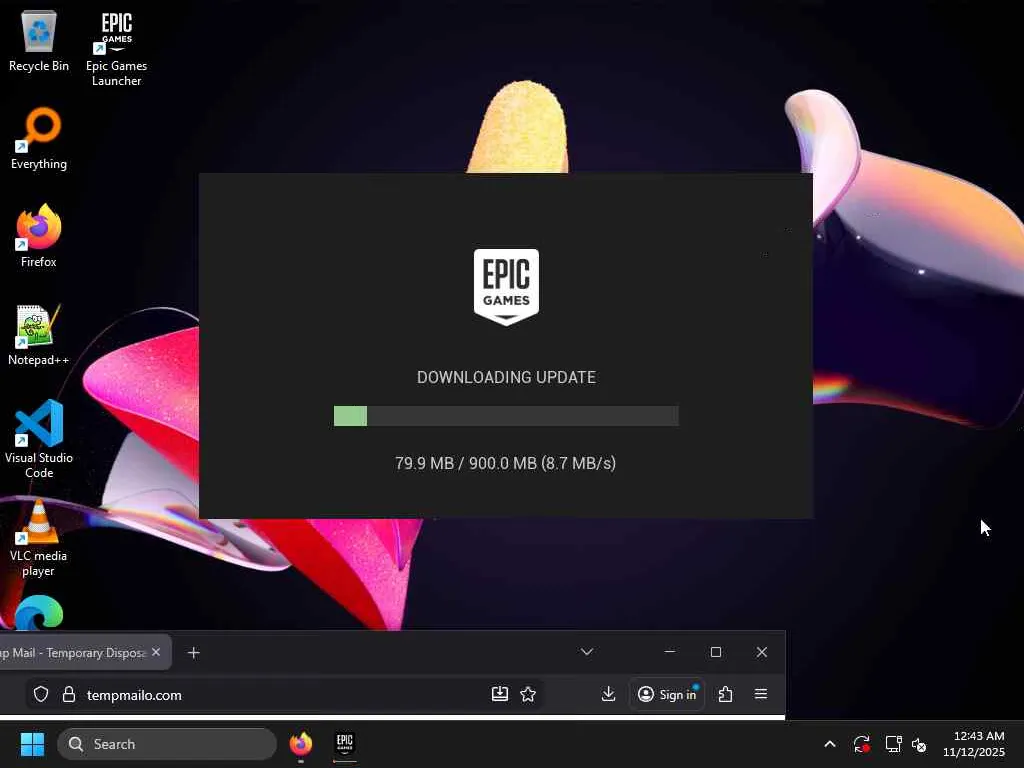The width and height of the screenshot is (1024, 768).
Task: Show hidden system tray icons
Action: point(829,744)
